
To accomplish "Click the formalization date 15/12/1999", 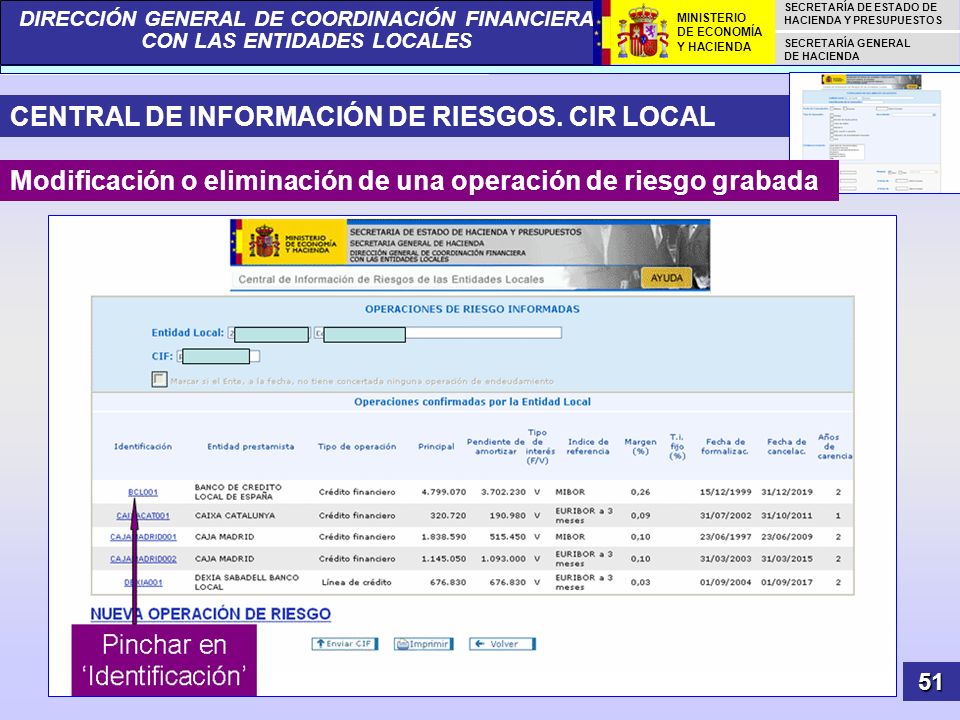I will point(726,492).
